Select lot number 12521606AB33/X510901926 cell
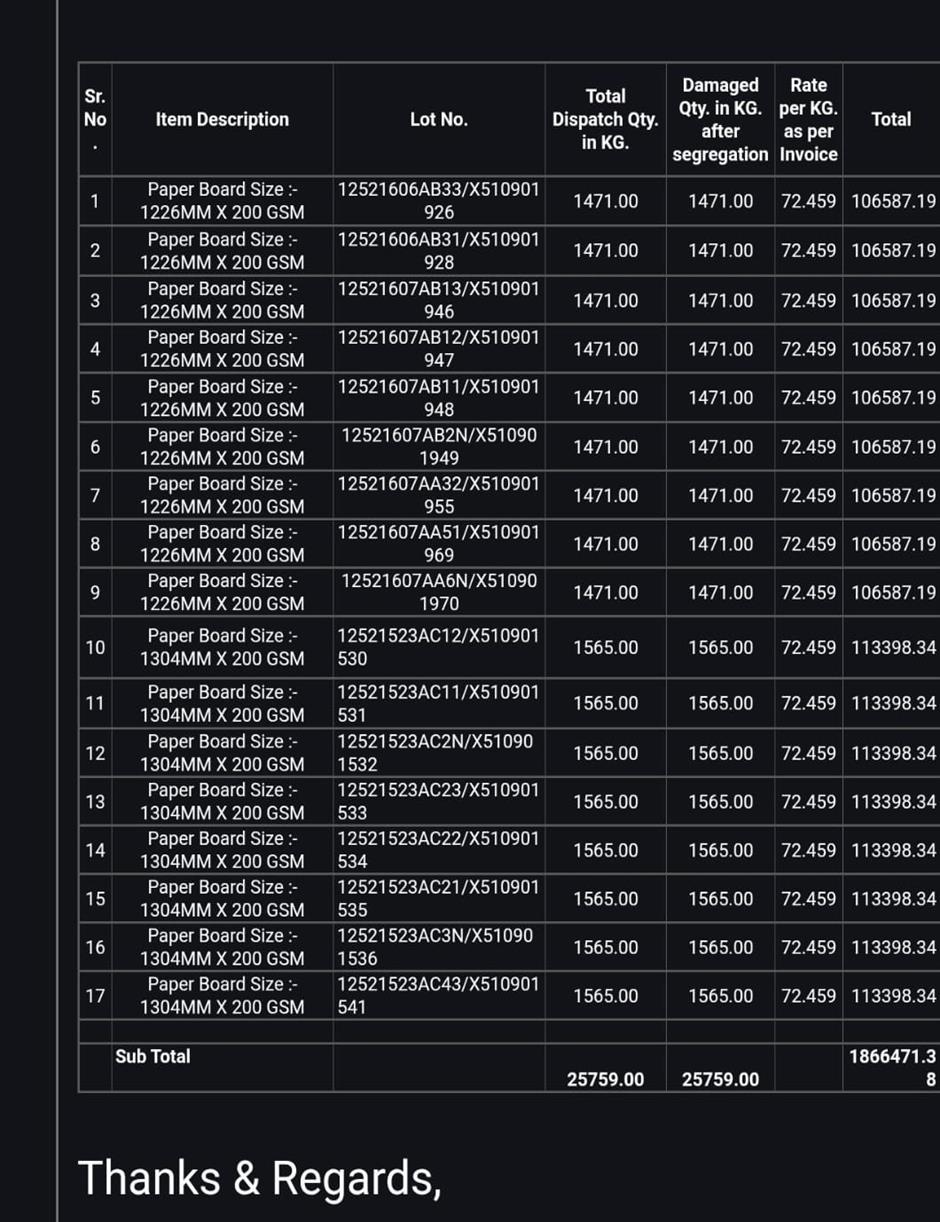 (x=438, y=200)
